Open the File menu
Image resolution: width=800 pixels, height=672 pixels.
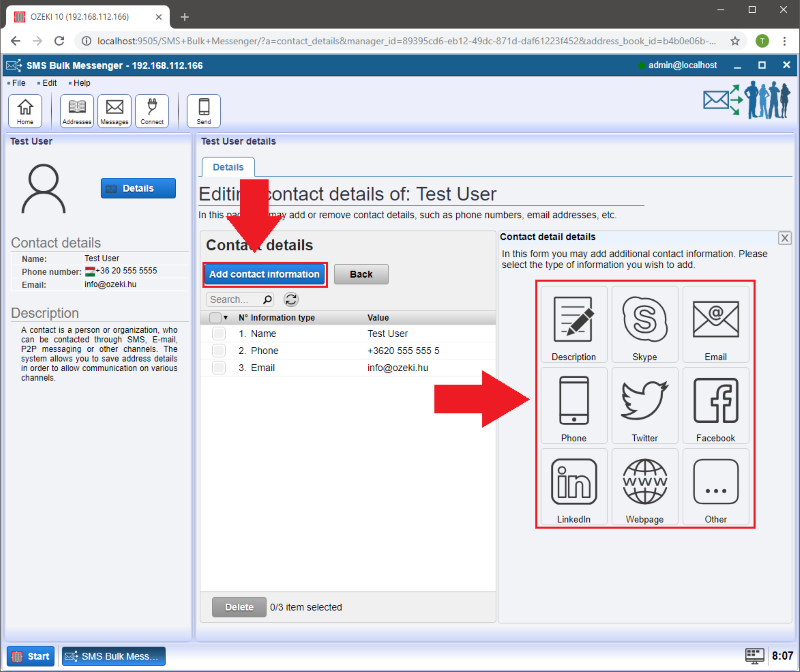pyautogui.click(x=18, y=83)
